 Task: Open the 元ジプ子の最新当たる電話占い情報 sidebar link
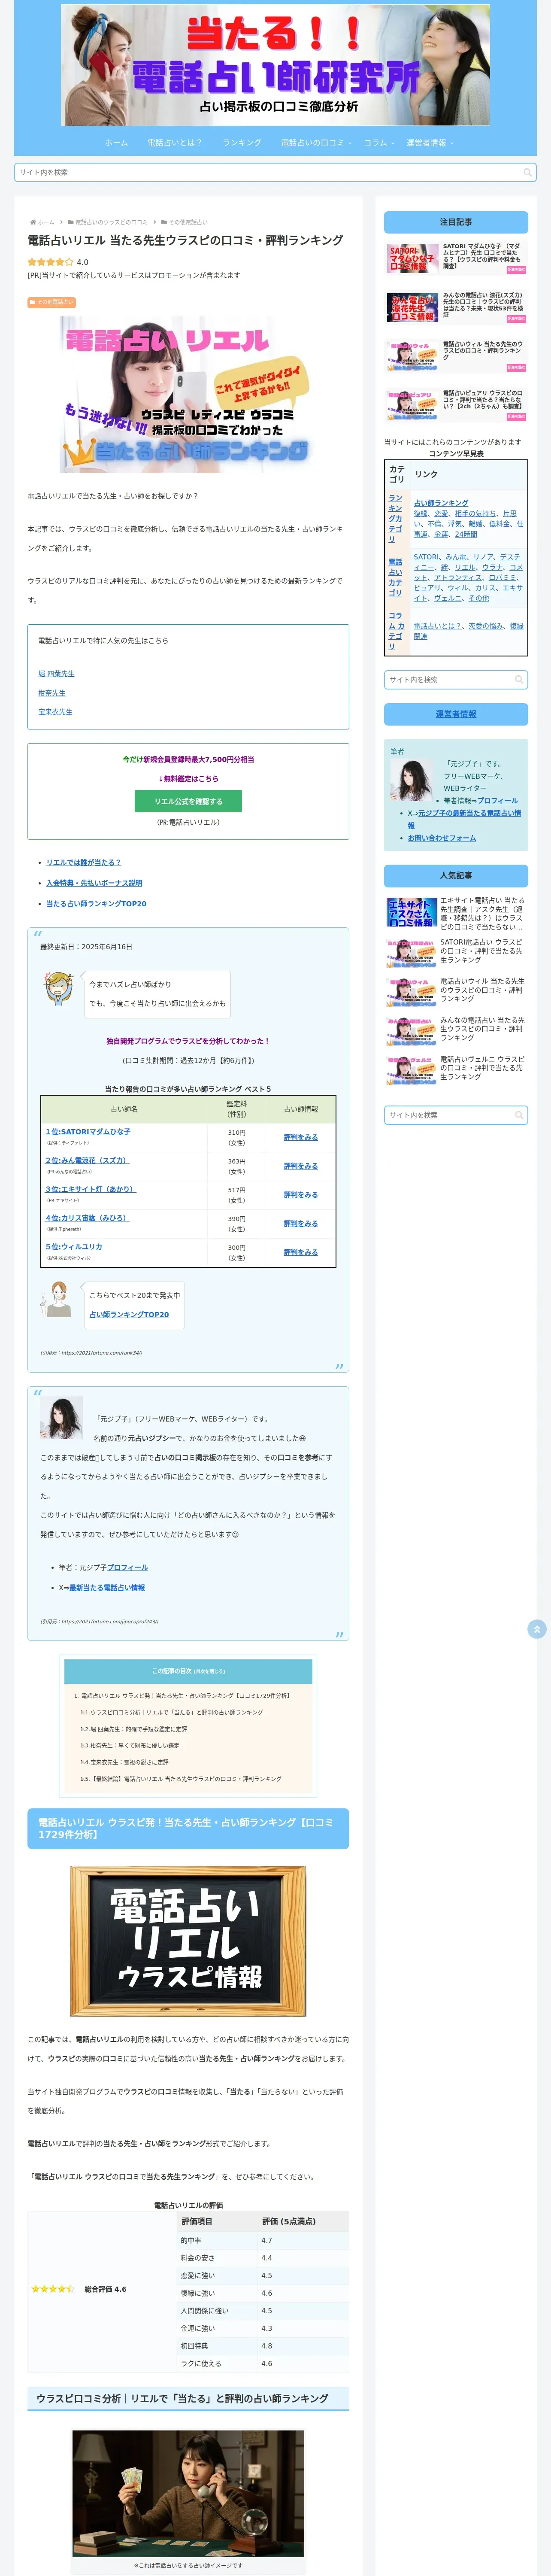coord(464,819)
